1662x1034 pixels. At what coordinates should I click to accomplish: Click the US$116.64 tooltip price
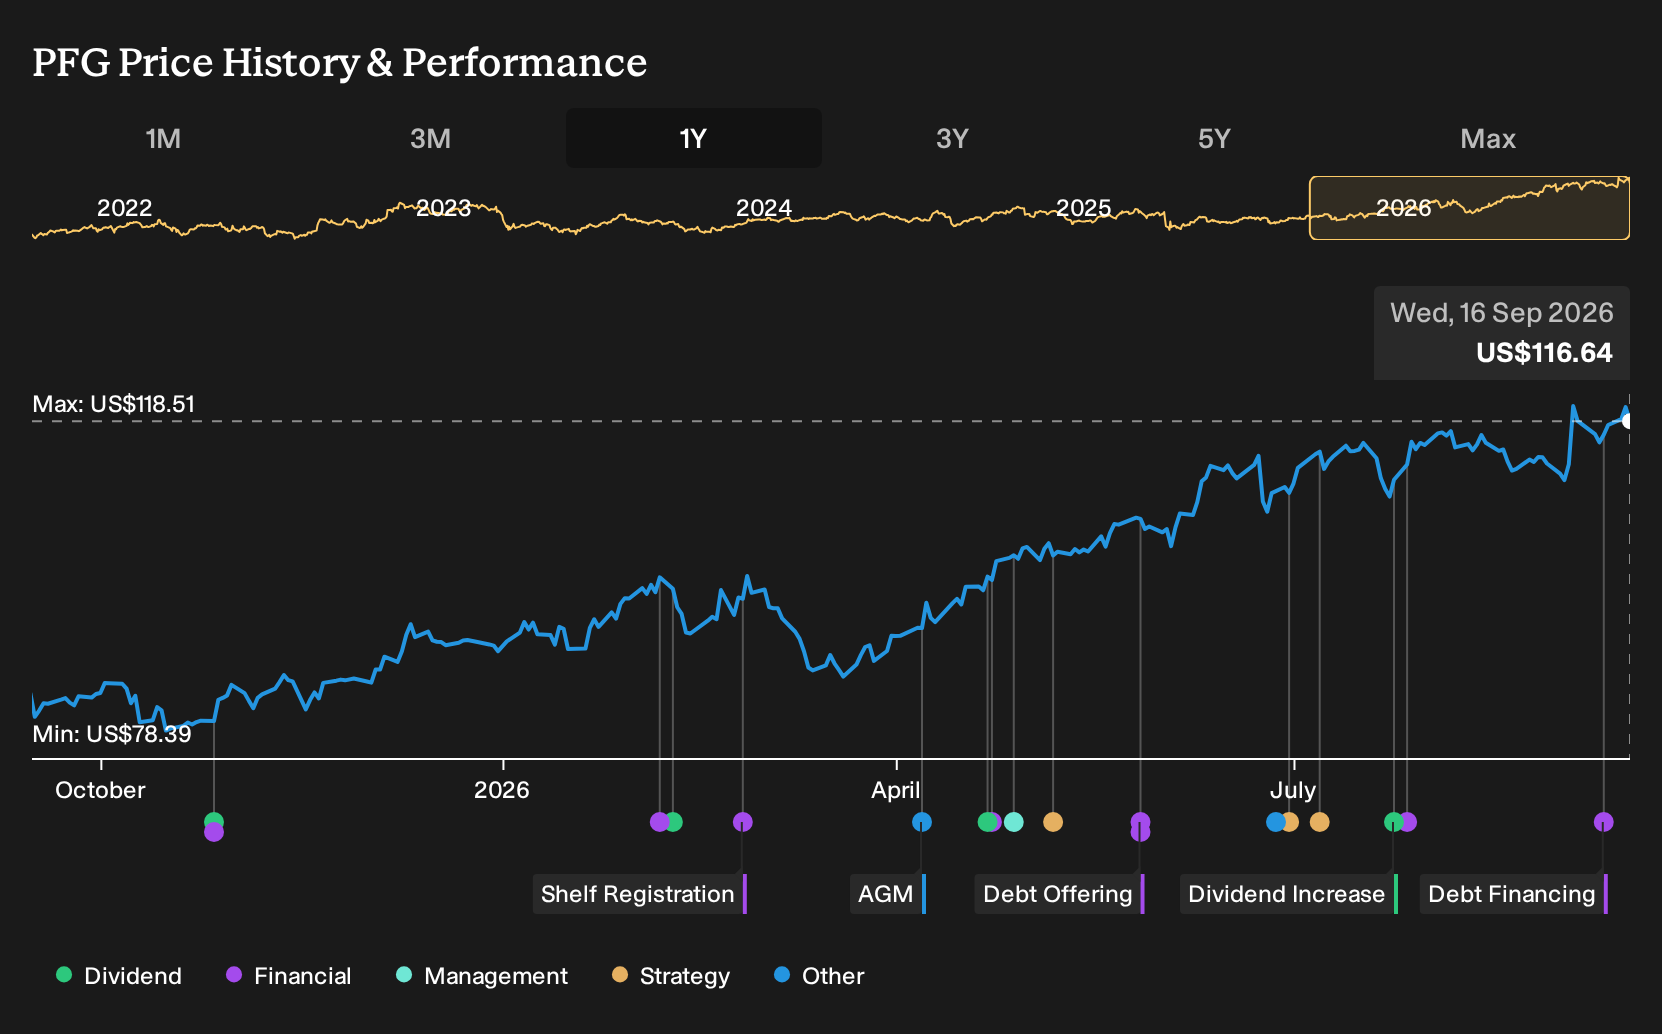coord(1544,353)
